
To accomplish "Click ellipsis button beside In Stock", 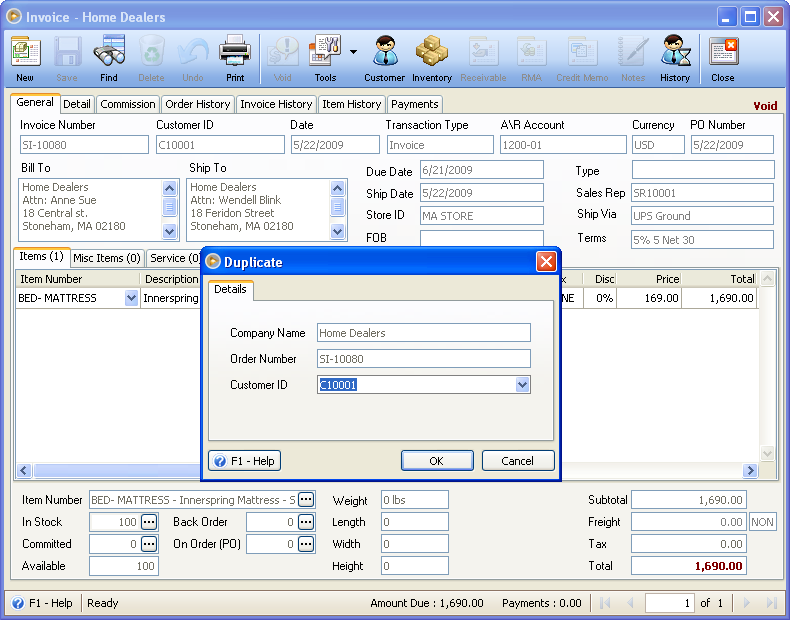I will 149,522.
